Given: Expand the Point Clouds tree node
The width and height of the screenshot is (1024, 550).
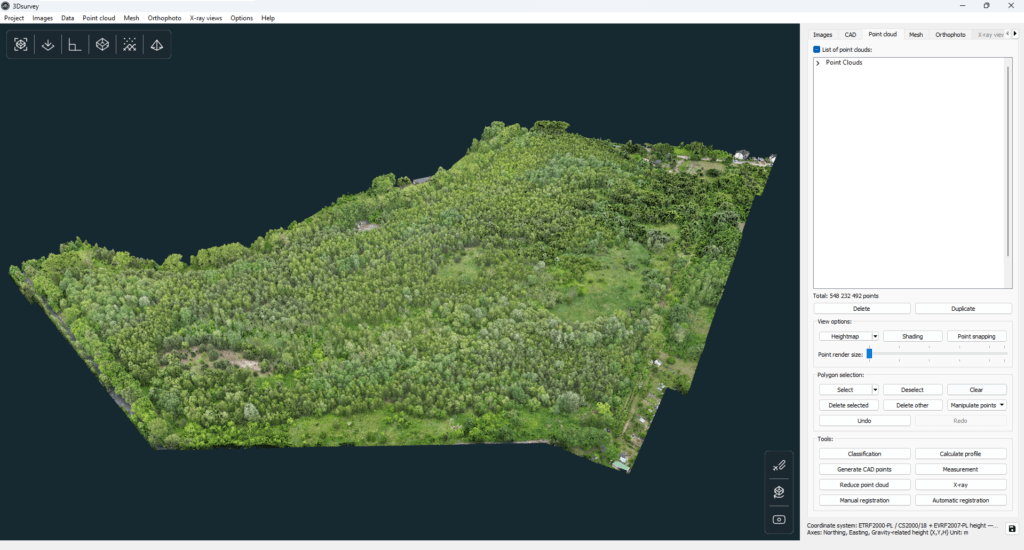Looking at the screenshot, I should 818,63.
